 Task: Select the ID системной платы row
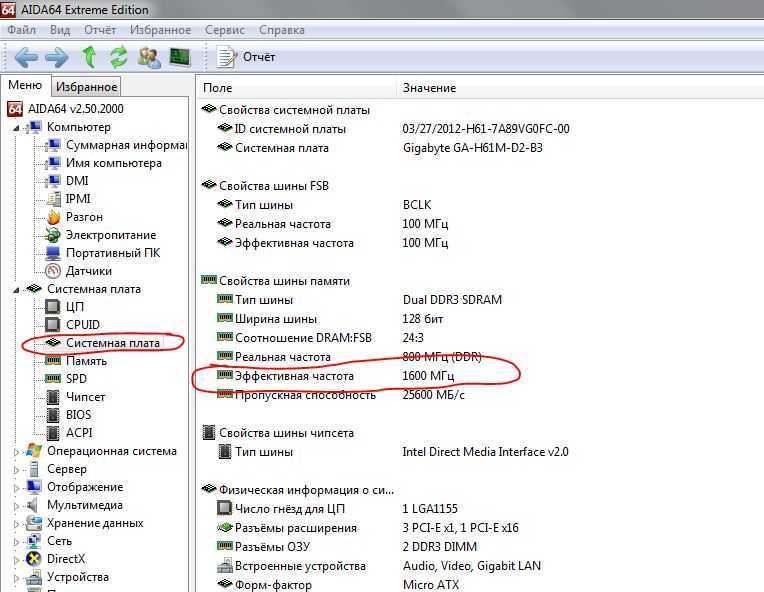click(393, 129)
